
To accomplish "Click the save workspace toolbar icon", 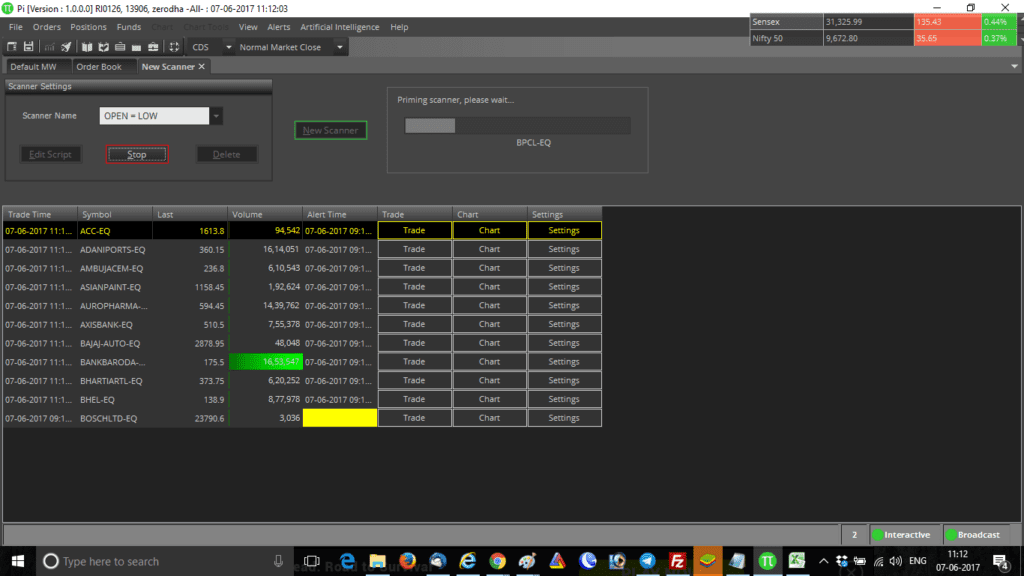I will point(29,46).
